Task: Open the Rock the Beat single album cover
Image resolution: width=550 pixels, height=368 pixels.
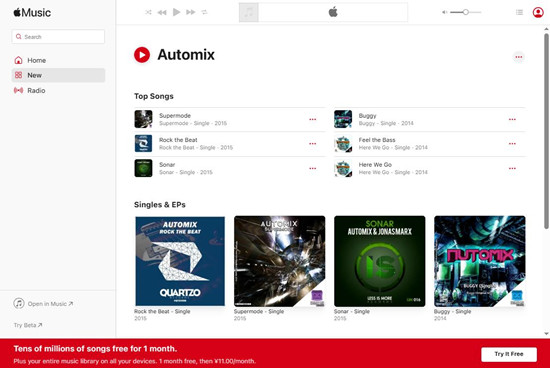Action: (180, 261)
